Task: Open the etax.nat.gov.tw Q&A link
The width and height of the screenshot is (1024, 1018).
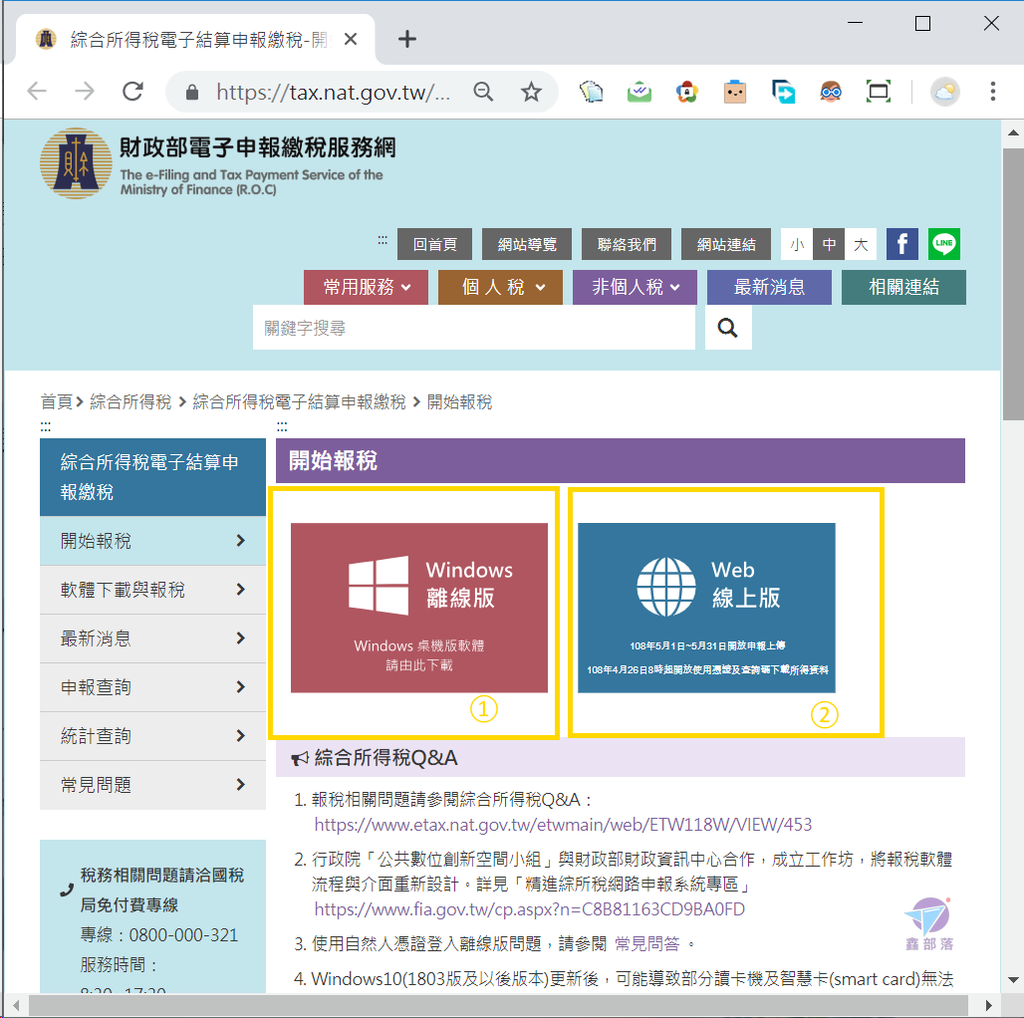Action: point(563,825)
